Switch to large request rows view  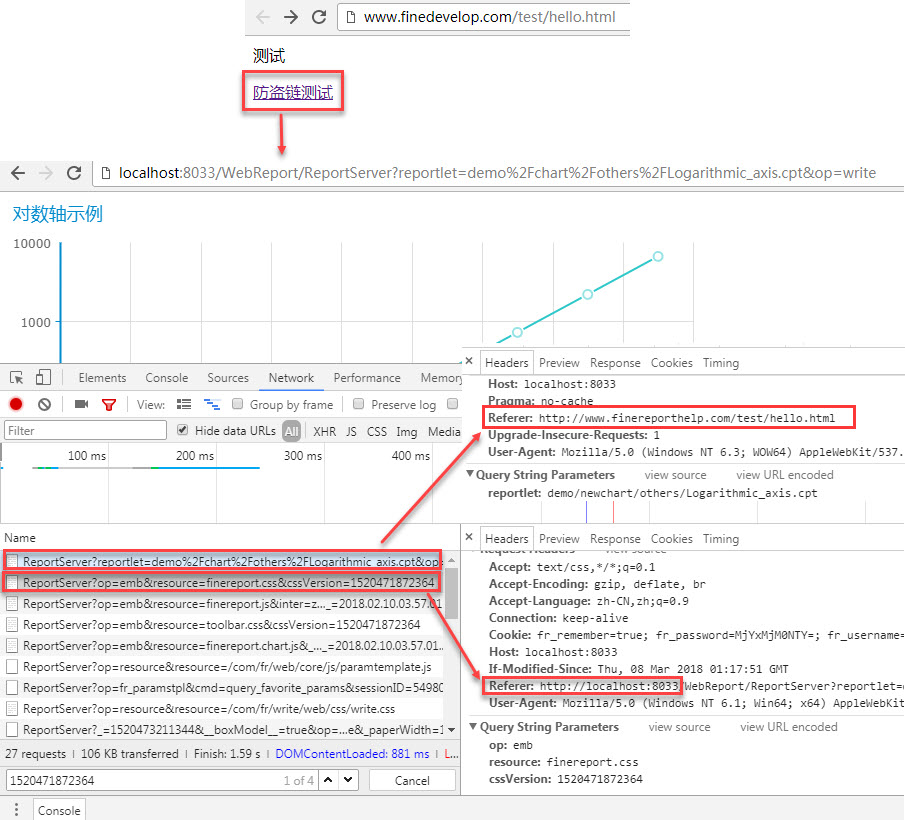(x=184, y=404)
